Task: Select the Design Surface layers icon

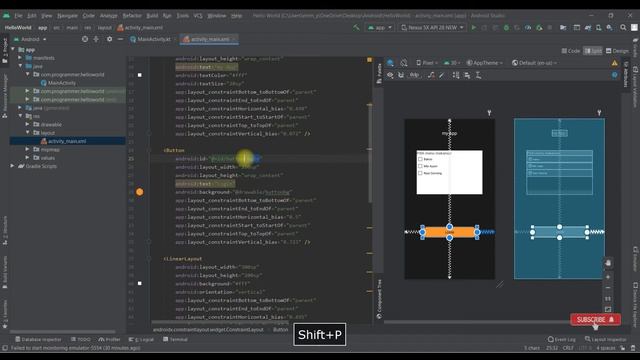Action: tap(390, 63)
